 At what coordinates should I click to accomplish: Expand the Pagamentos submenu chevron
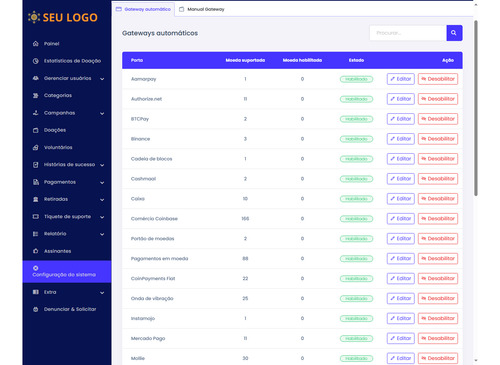[x=102, y=182]
